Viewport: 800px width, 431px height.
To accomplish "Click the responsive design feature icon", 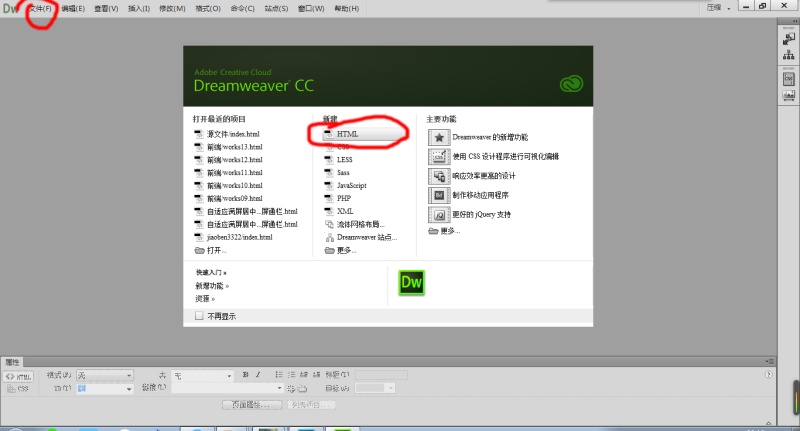I will click(439, 176).
